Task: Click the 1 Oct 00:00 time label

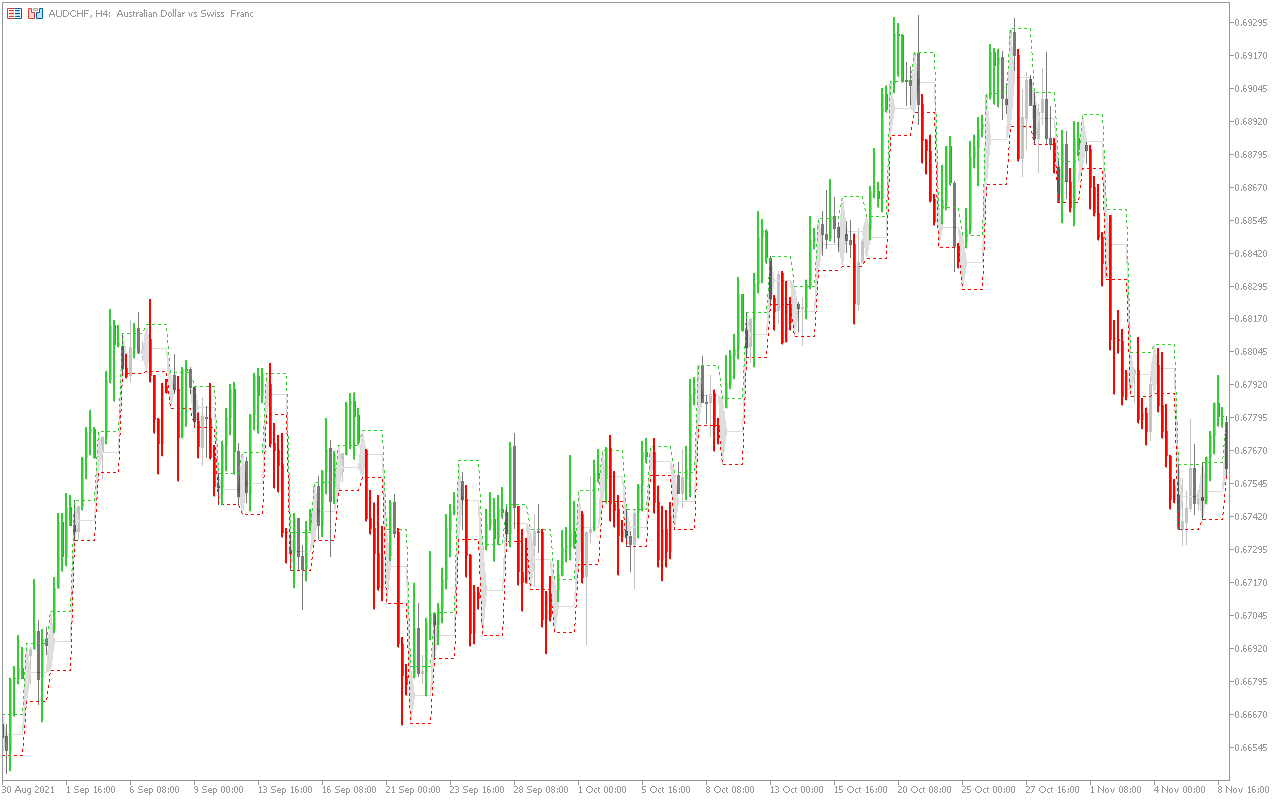Action: (x=602, y=789)
